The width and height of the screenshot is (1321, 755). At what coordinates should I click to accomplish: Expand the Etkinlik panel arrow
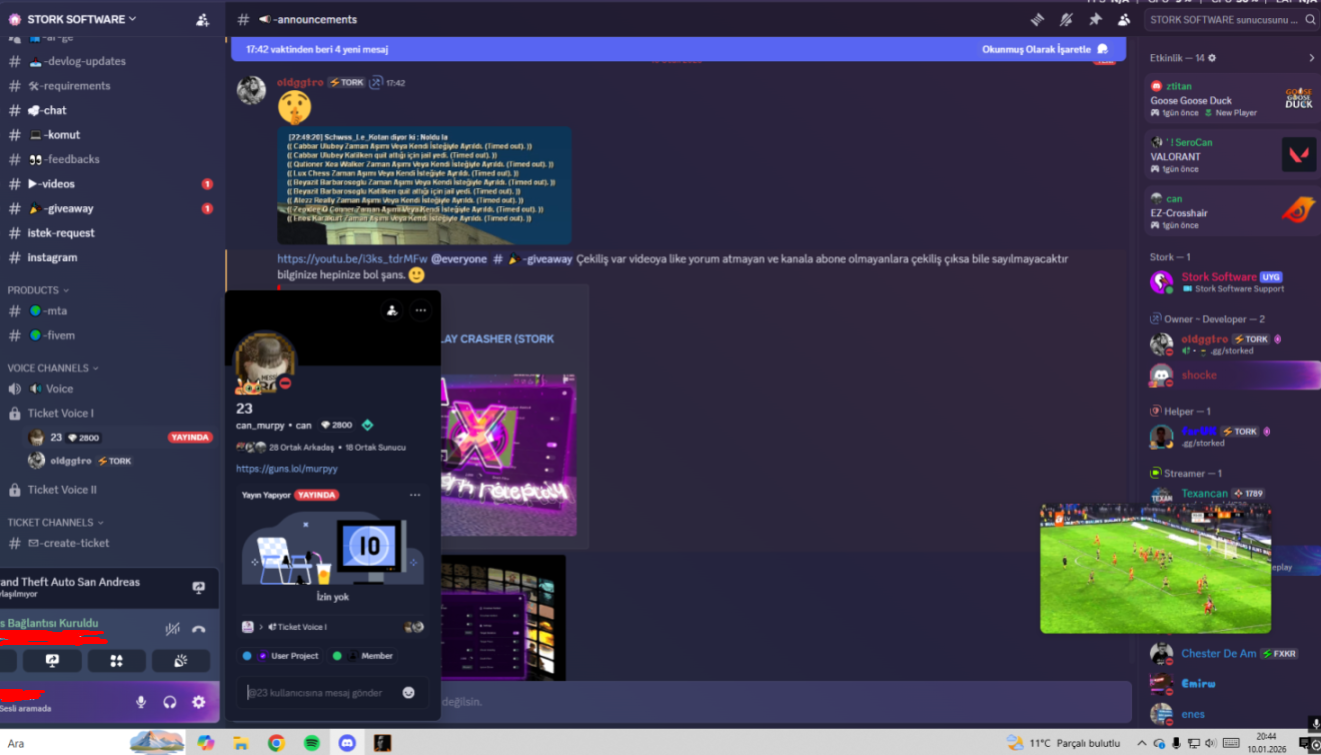1311,58
